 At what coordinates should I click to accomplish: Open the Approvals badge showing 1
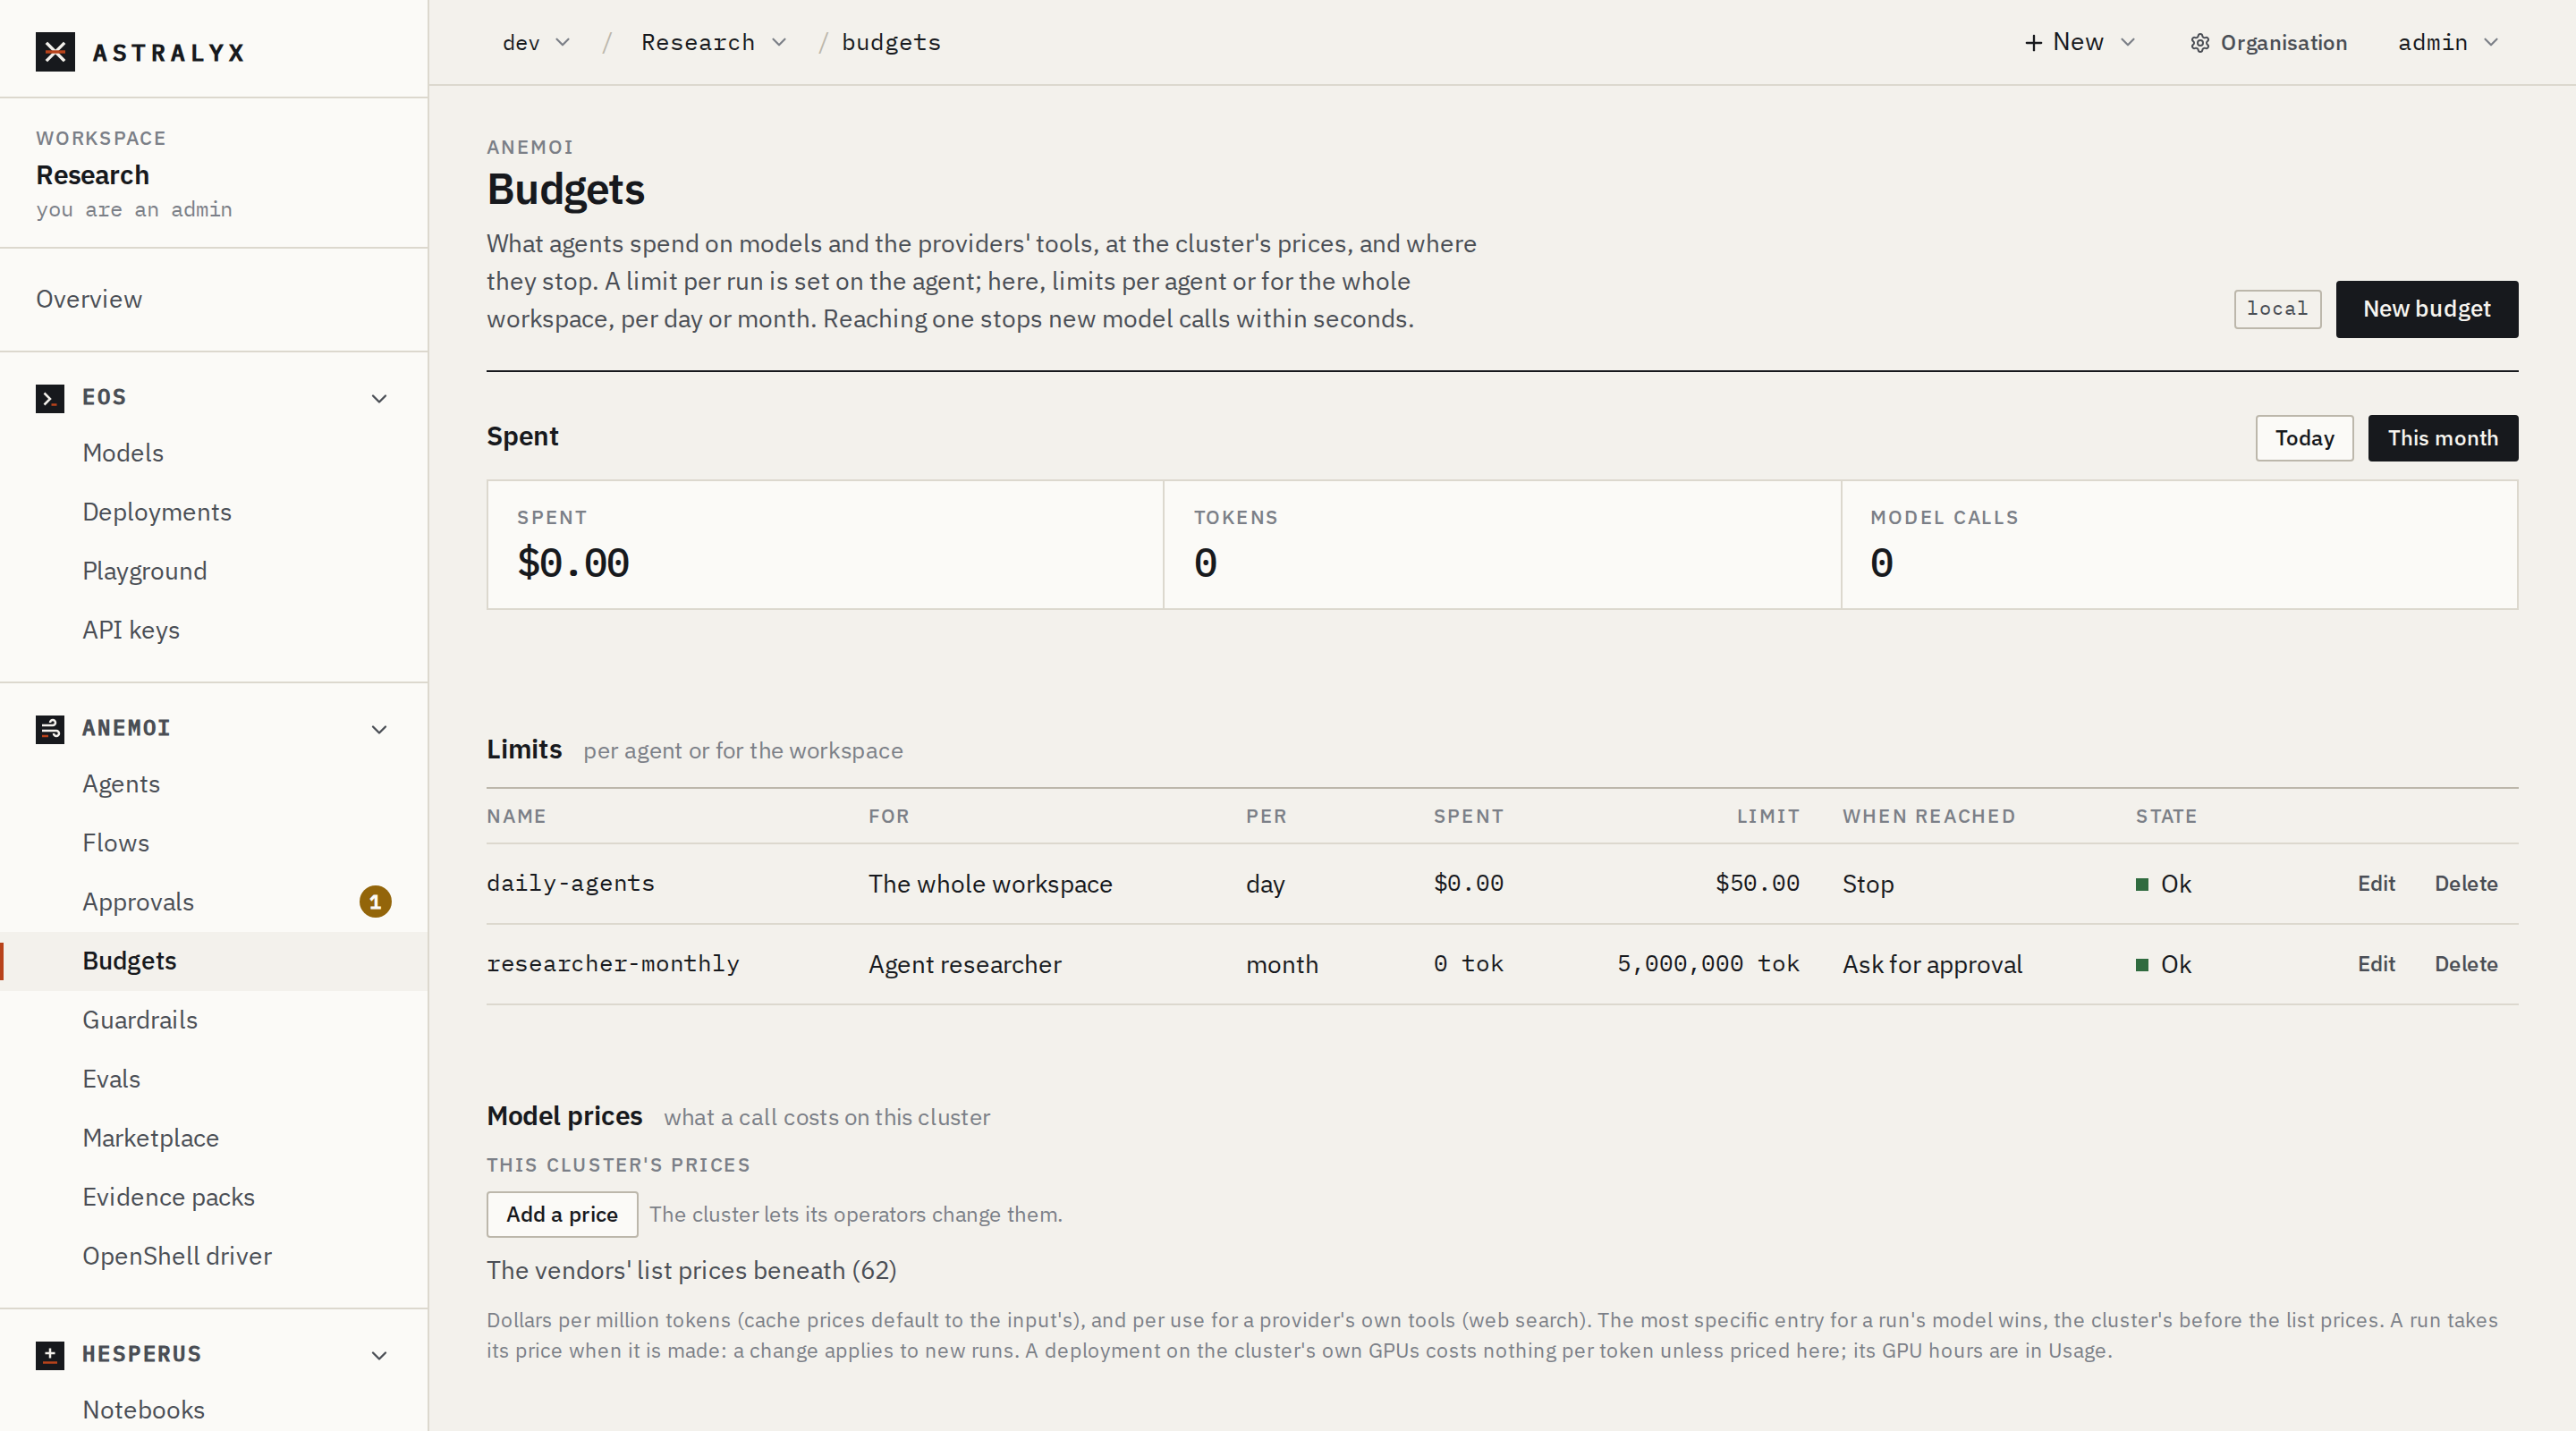[x=375, y=902]
